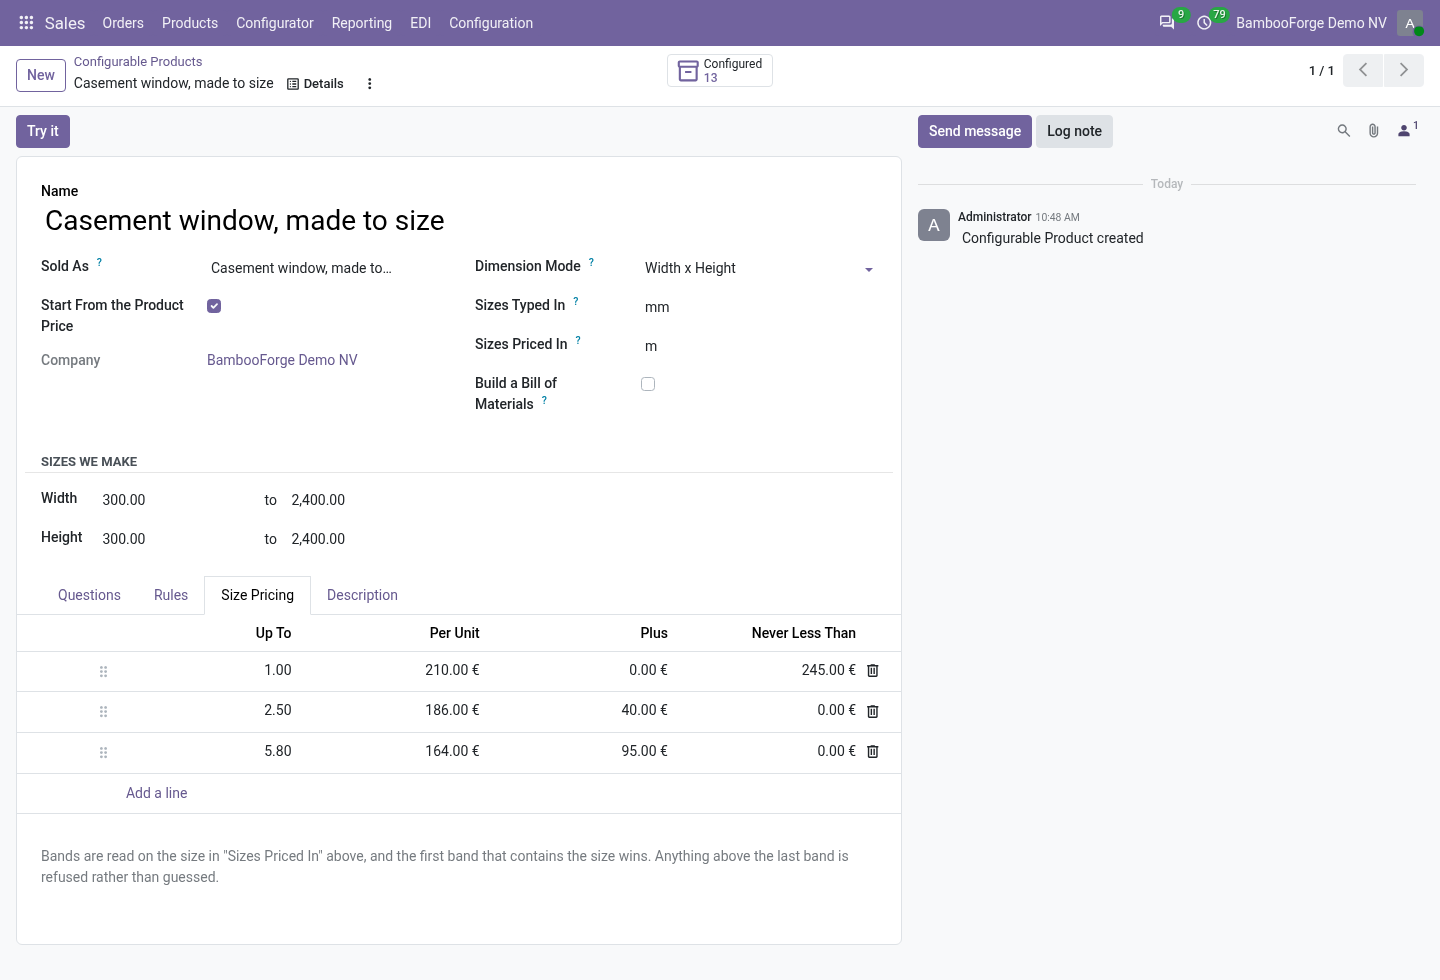Grab the drag handle of 2.50 row
Viewport: 1440px width, 980px height.
click(103, 712)
